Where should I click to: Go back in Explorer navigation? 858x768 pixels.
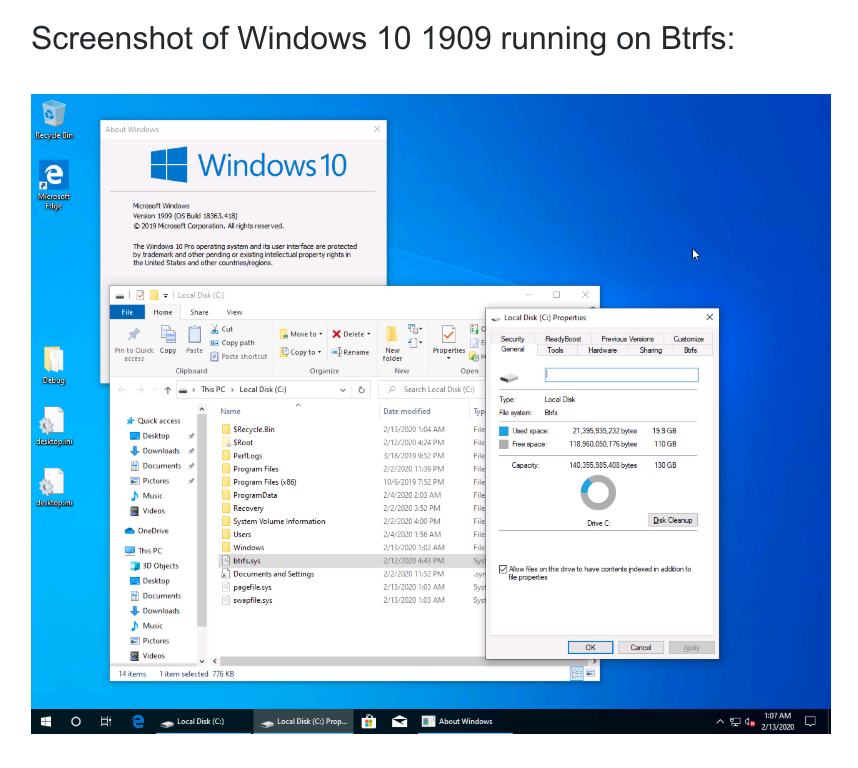pyautogui.click(x=122, y=389)
